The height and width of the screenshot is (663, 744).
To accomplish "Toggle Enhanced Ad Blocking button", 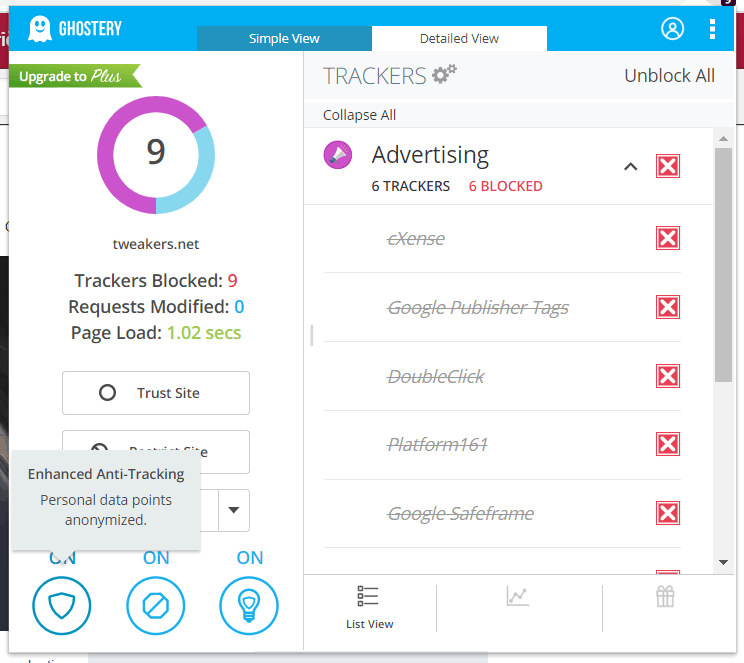I will pyautogui.click(x=156, y=605).
